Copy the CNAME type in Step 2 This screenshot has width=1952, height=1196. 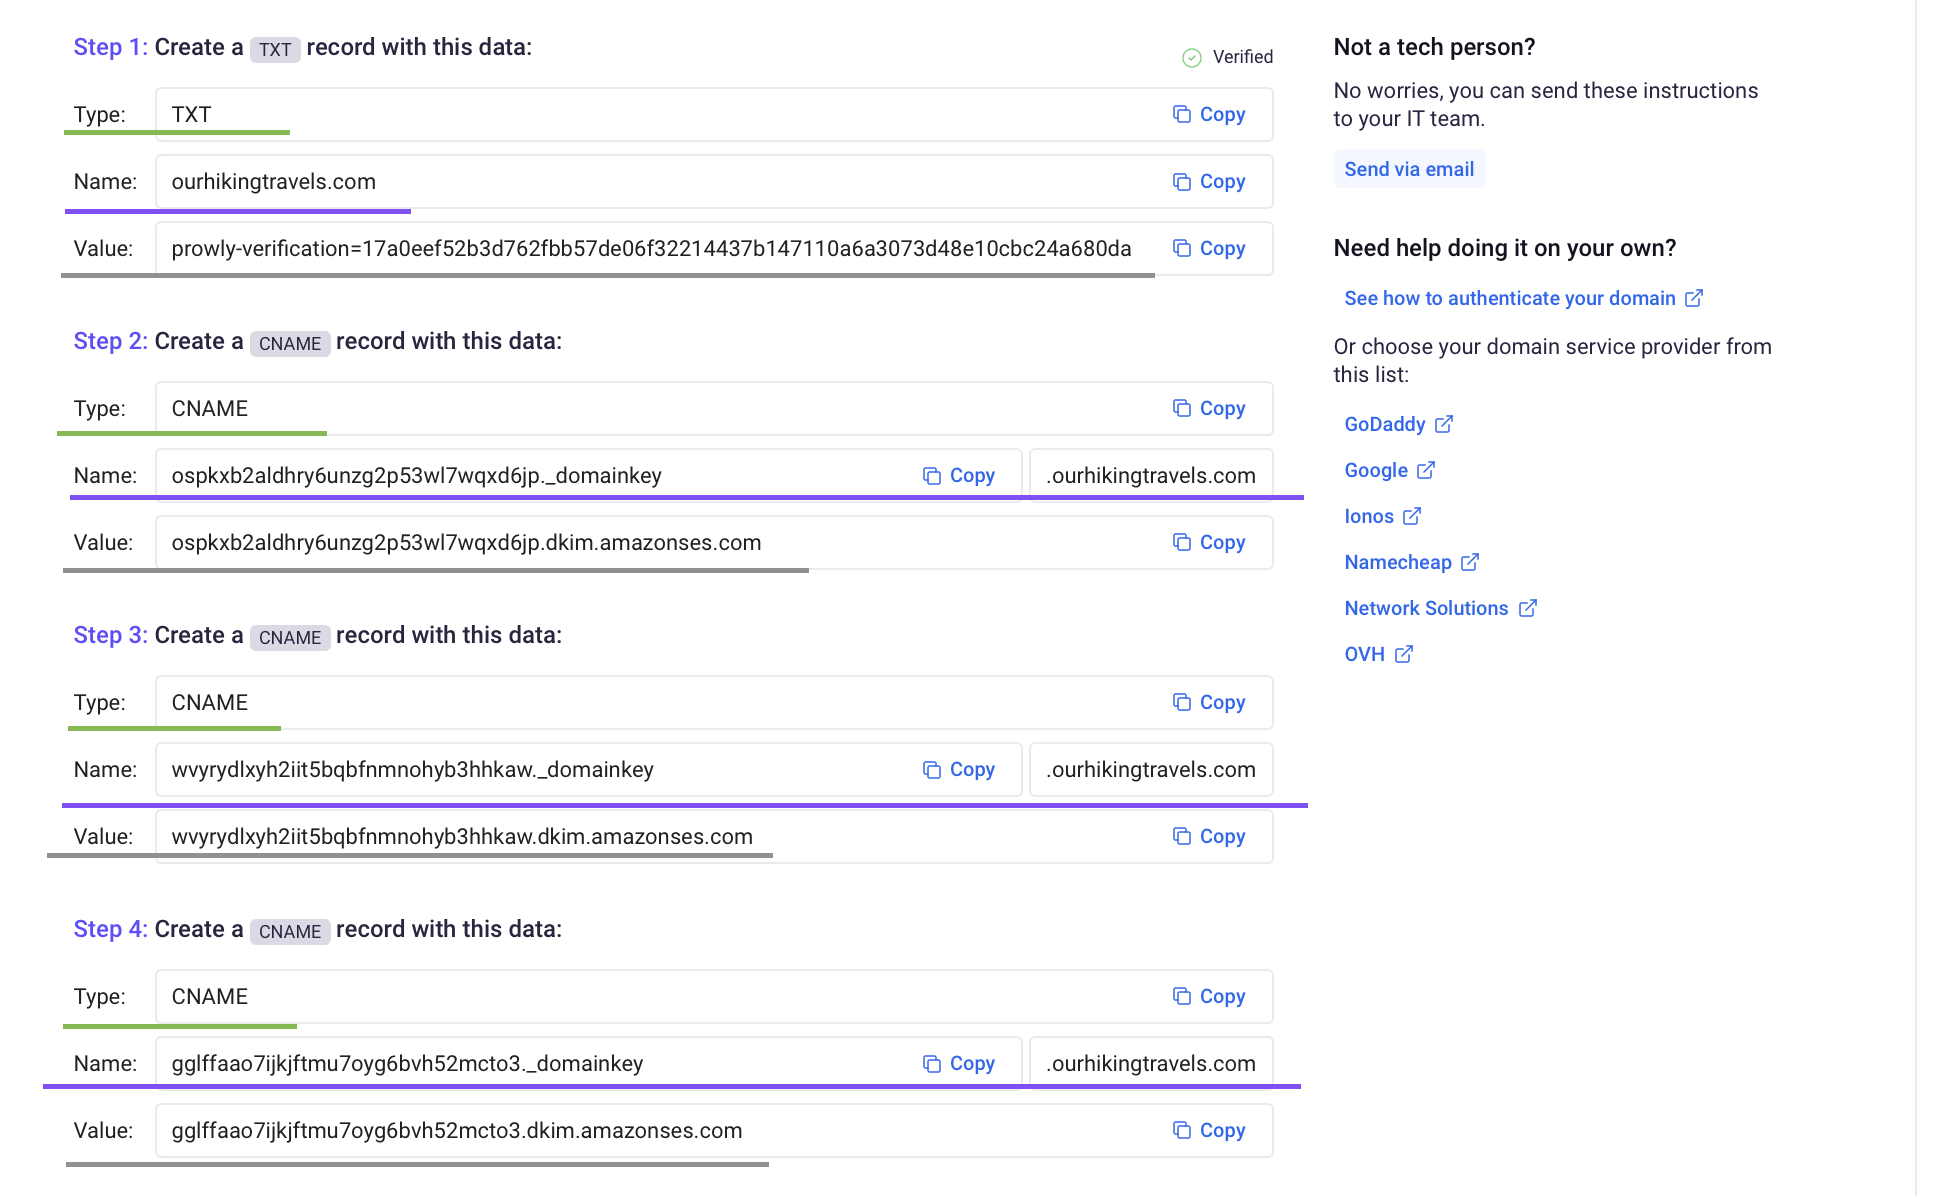[1208, 408]
